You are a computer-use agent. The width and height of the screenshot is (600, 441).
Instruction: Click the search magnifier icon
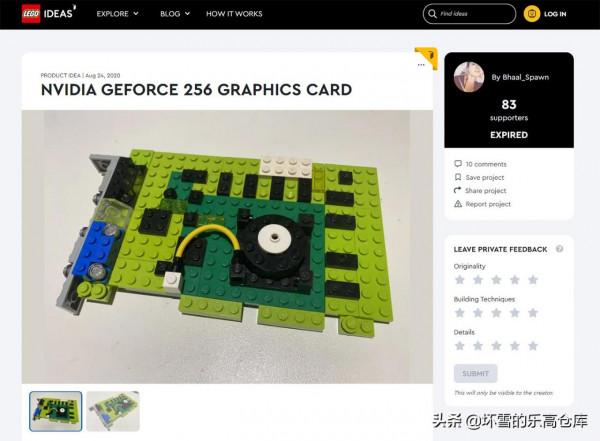point(432,14)
